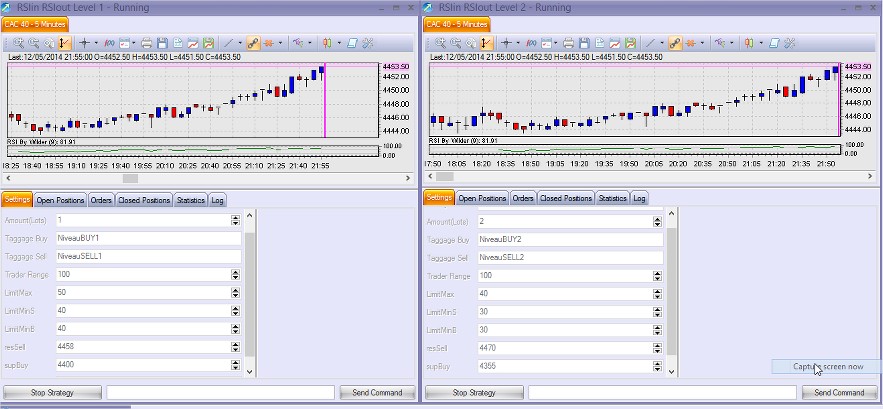
Task: Click the Level 2 chart horizontal scrollbar thumb
Action: 445,177
